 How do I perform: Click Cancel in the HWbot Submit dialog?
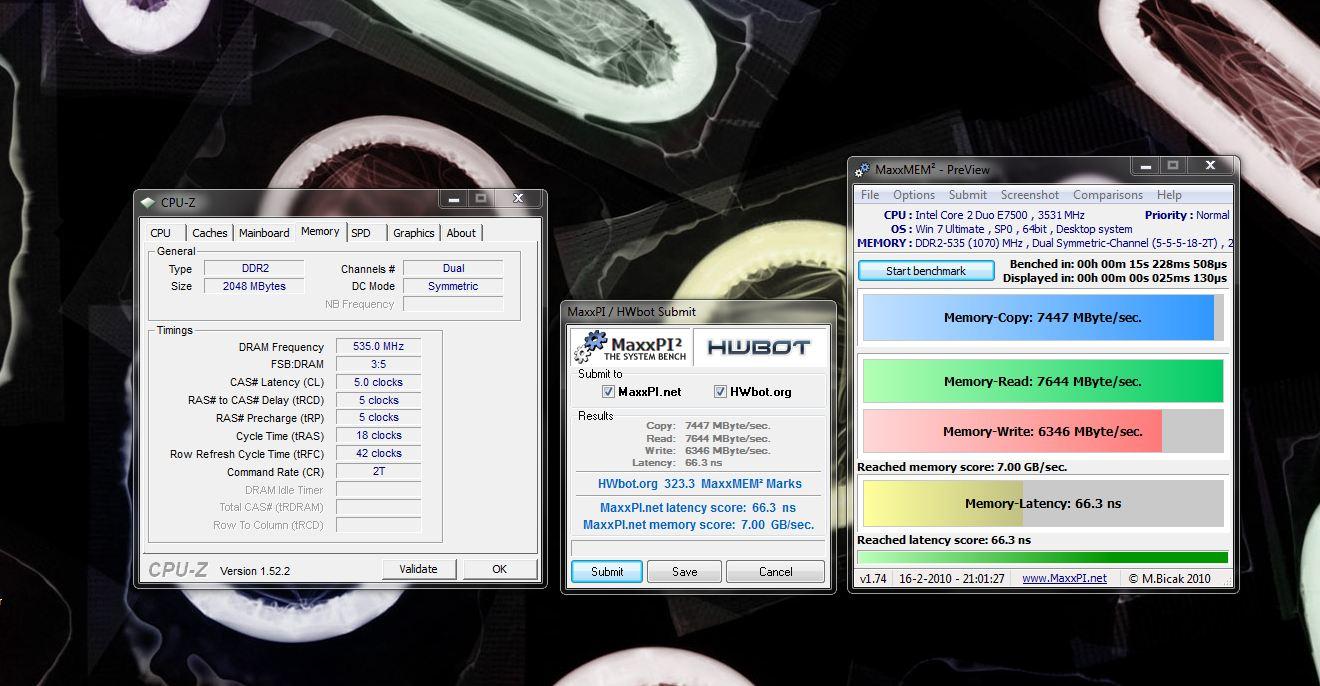point(776,572)
